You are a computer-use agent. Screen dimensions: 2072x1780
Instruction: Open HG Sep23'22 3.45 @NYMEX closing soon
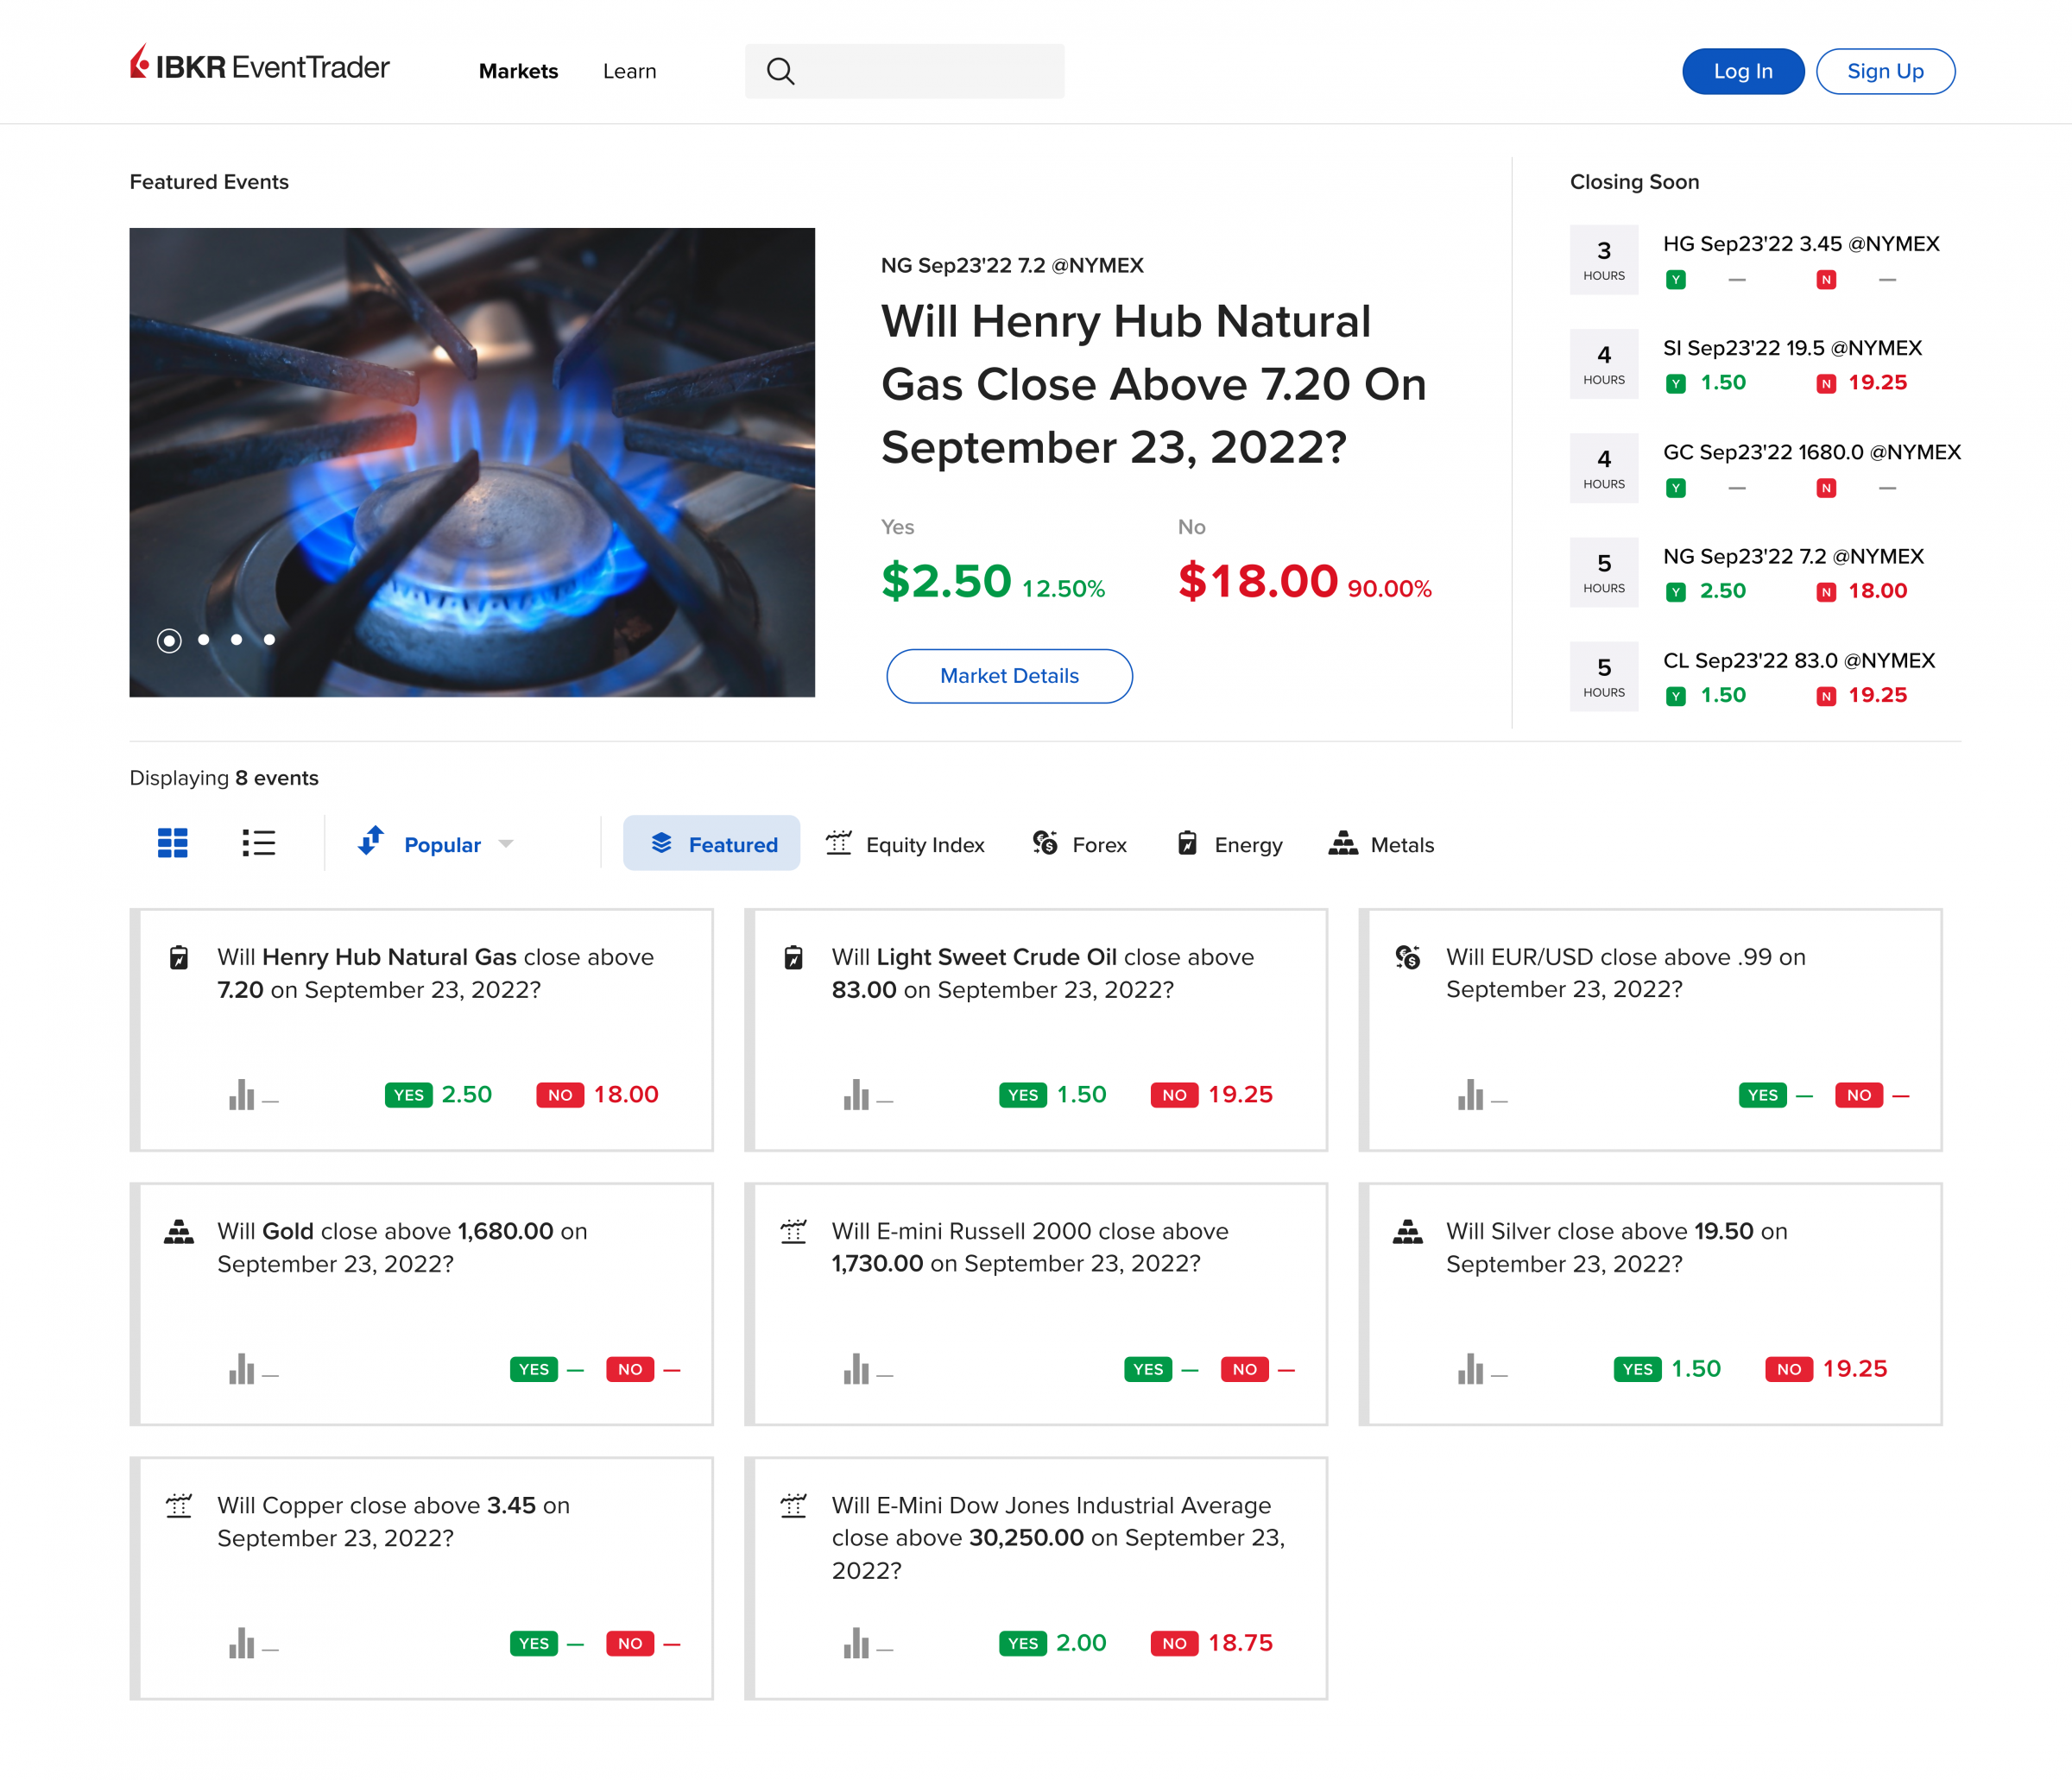point(1801,244)
